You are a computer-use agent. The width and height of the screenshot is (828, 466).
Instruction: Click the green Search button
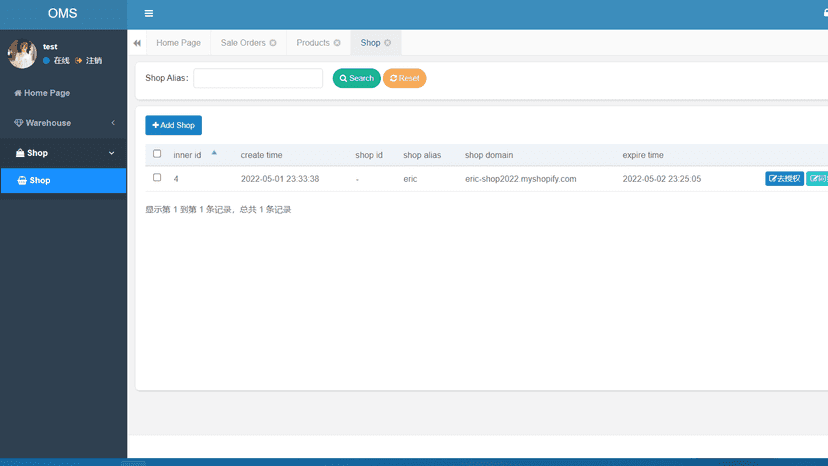click(x=356, y=78)
